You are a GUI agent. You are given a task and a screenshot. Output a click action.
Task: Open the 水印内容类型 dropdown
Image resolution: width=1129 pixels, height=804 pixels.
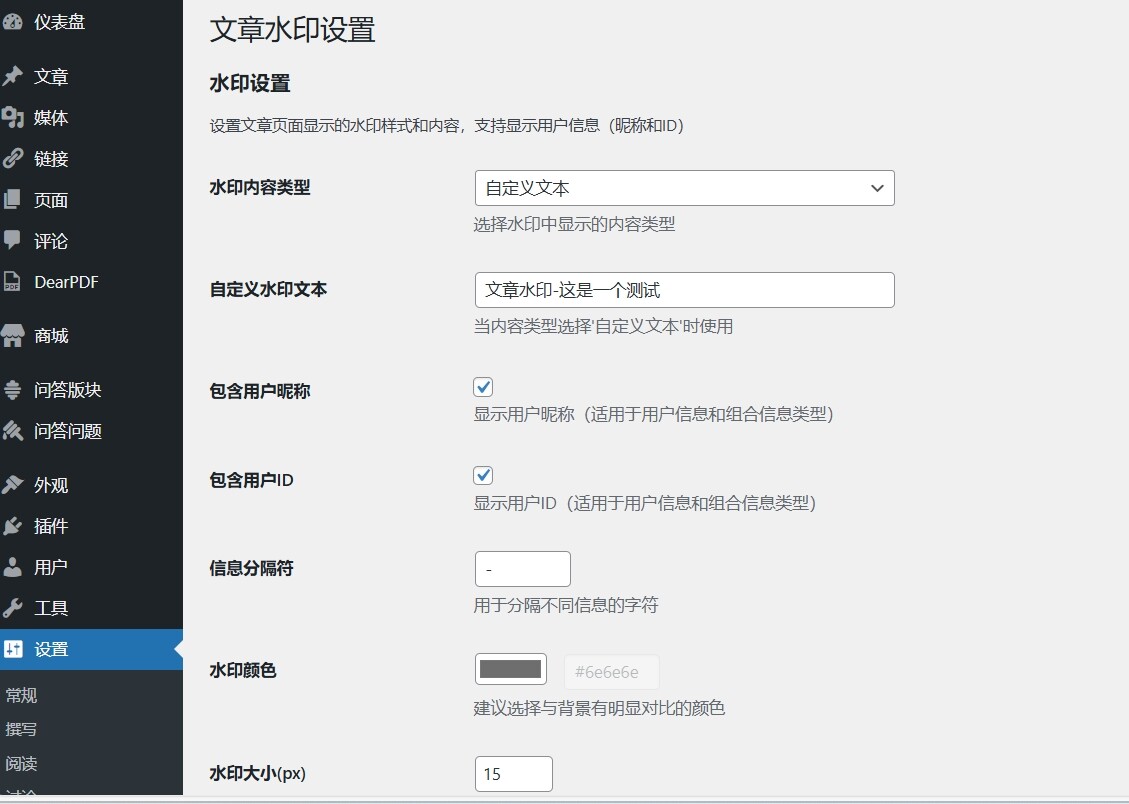click(684, 188)
